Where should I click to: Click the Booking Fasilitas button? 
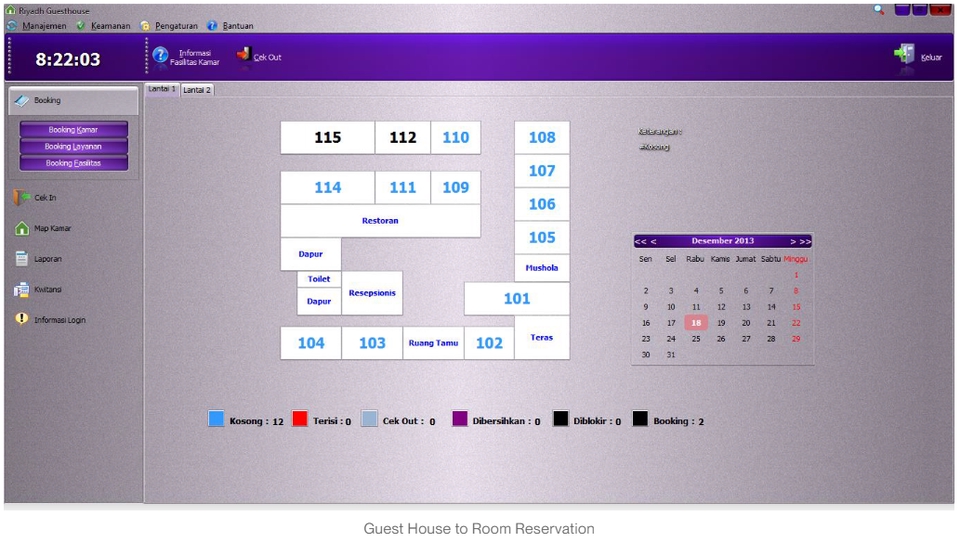tap(73, 163)
